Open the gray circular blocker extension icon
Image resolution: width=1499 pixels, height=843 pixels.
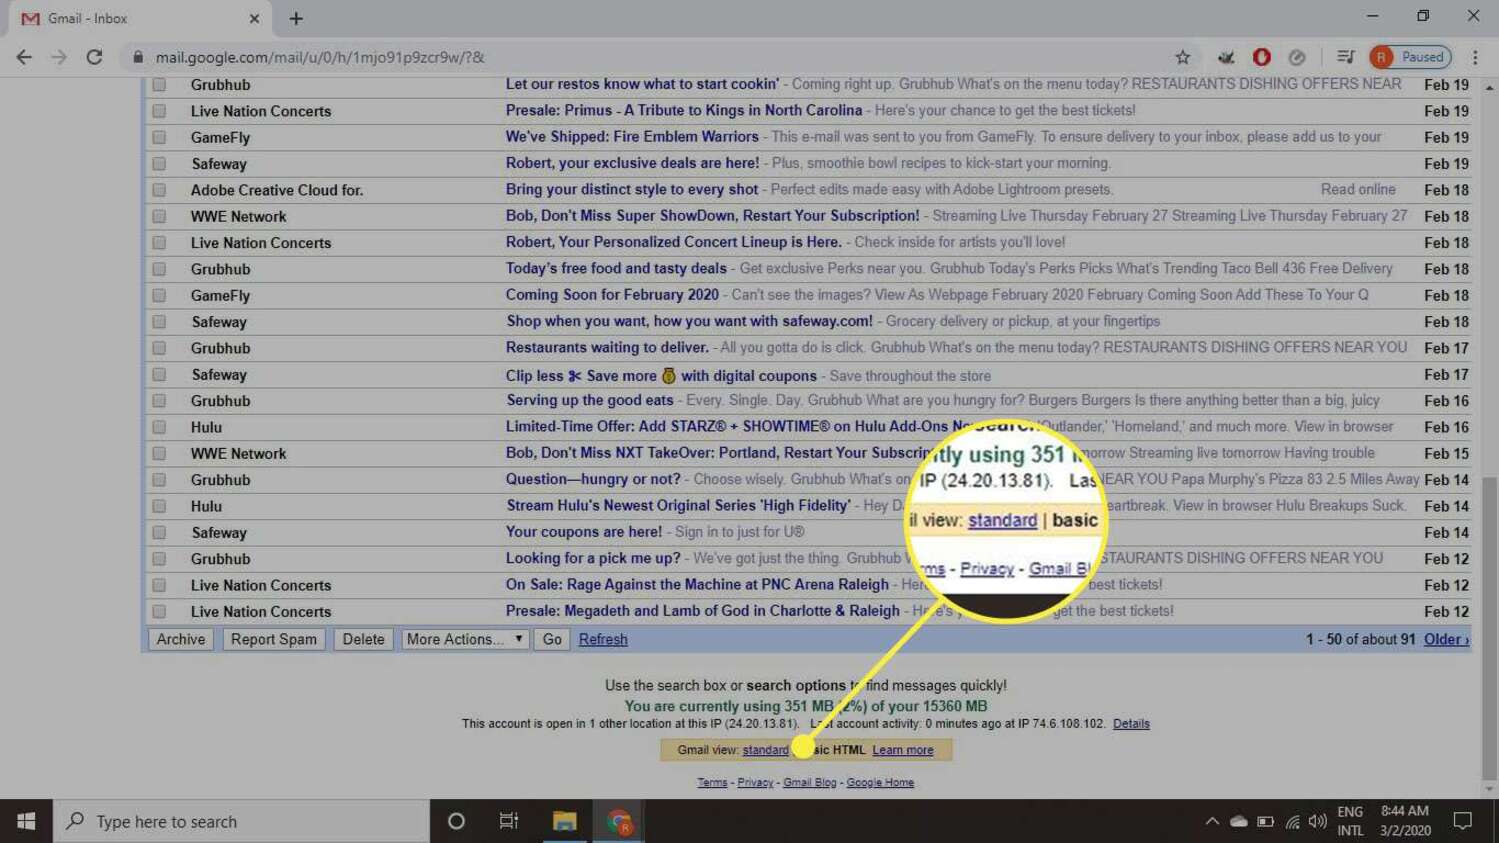pos(1297,57)
